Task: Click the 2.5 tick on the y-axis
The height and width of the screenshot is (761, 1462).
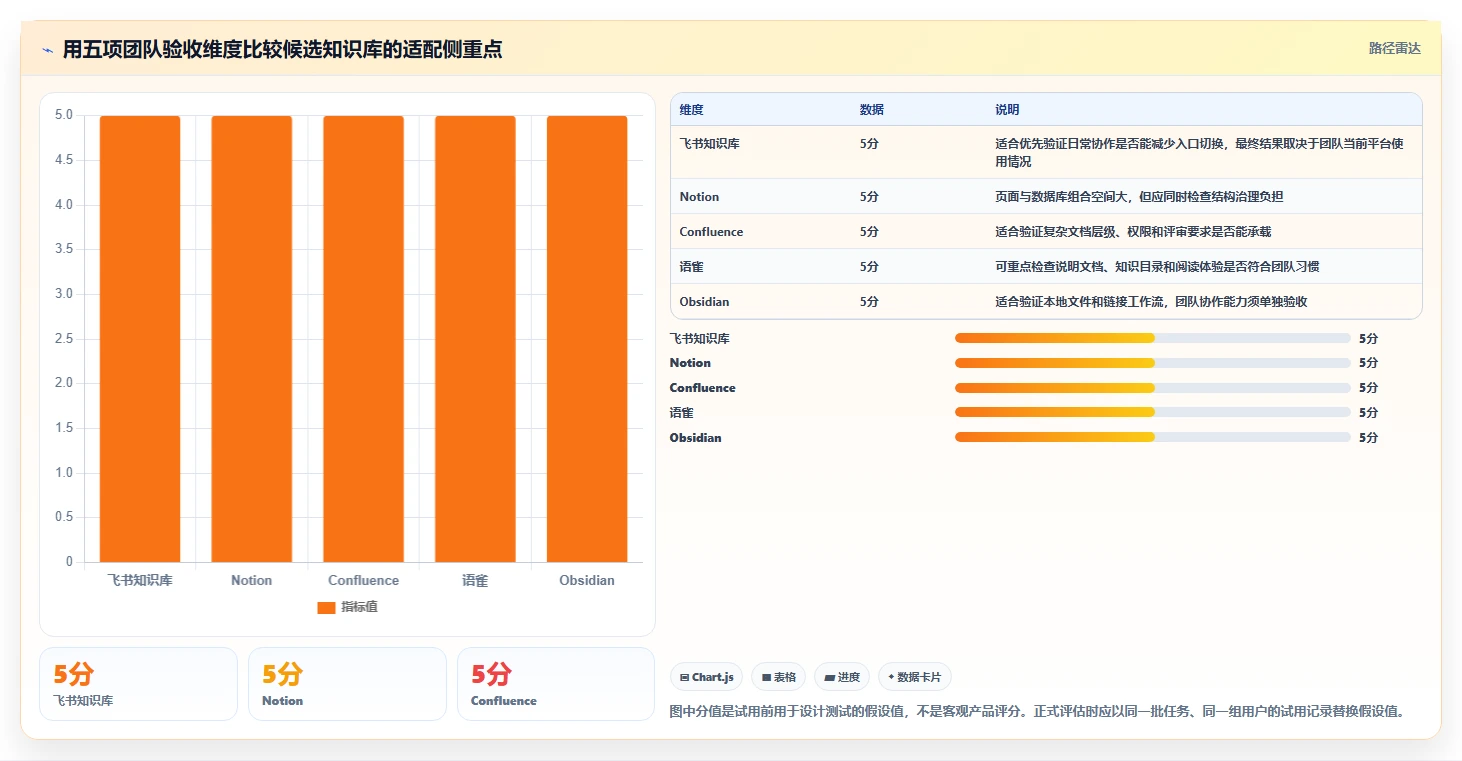Action: tap(64, 339)
